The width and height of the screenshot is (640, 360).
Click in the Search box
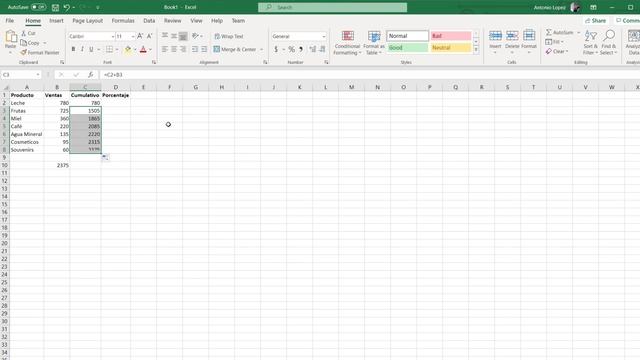point(332,7)
